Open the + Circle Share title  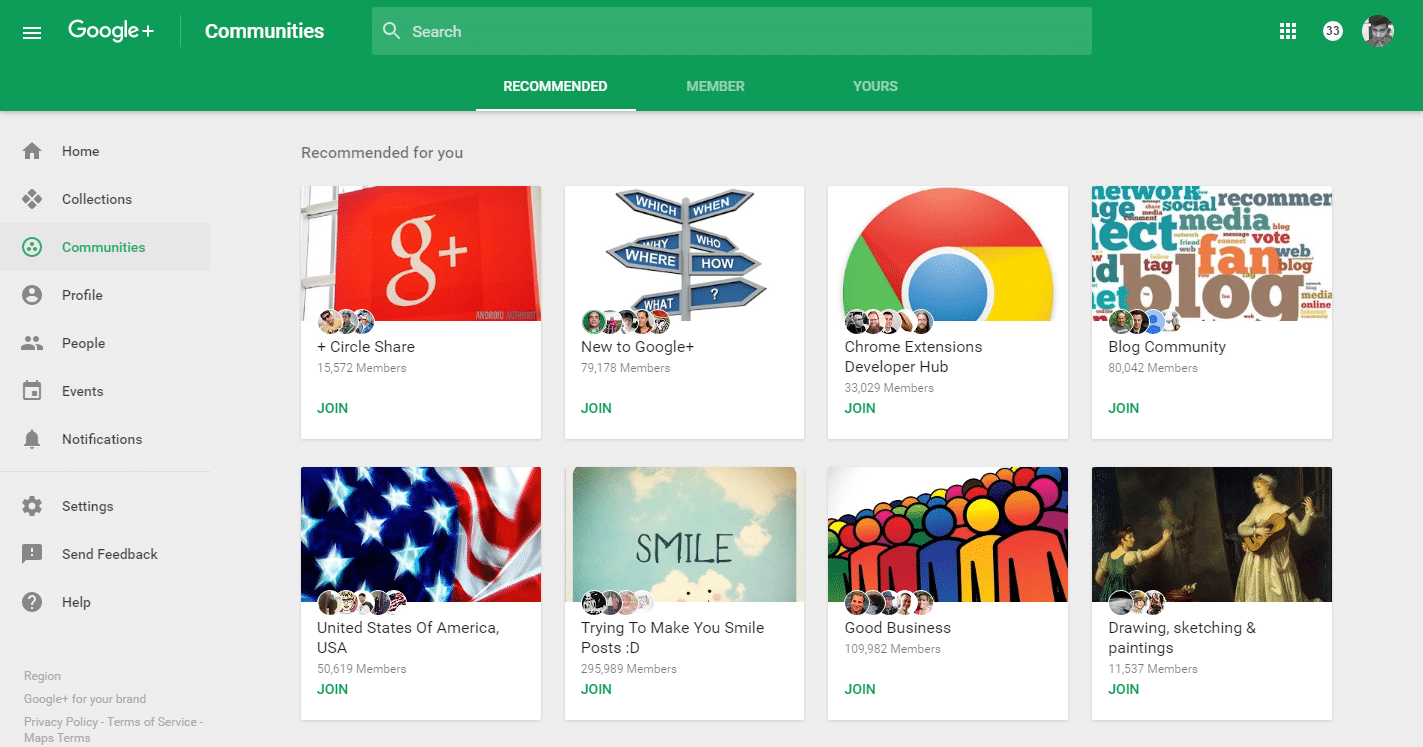coord(366,347)
